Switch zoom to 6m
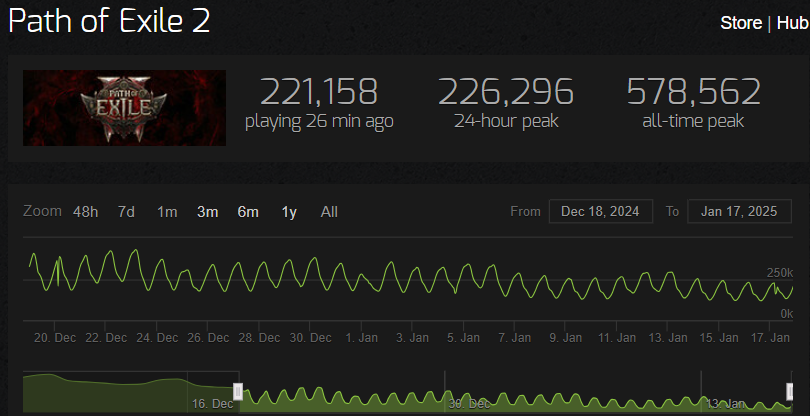Image resolution: width=810 pixels, height=416 pixels. click(x=248, y=212)
